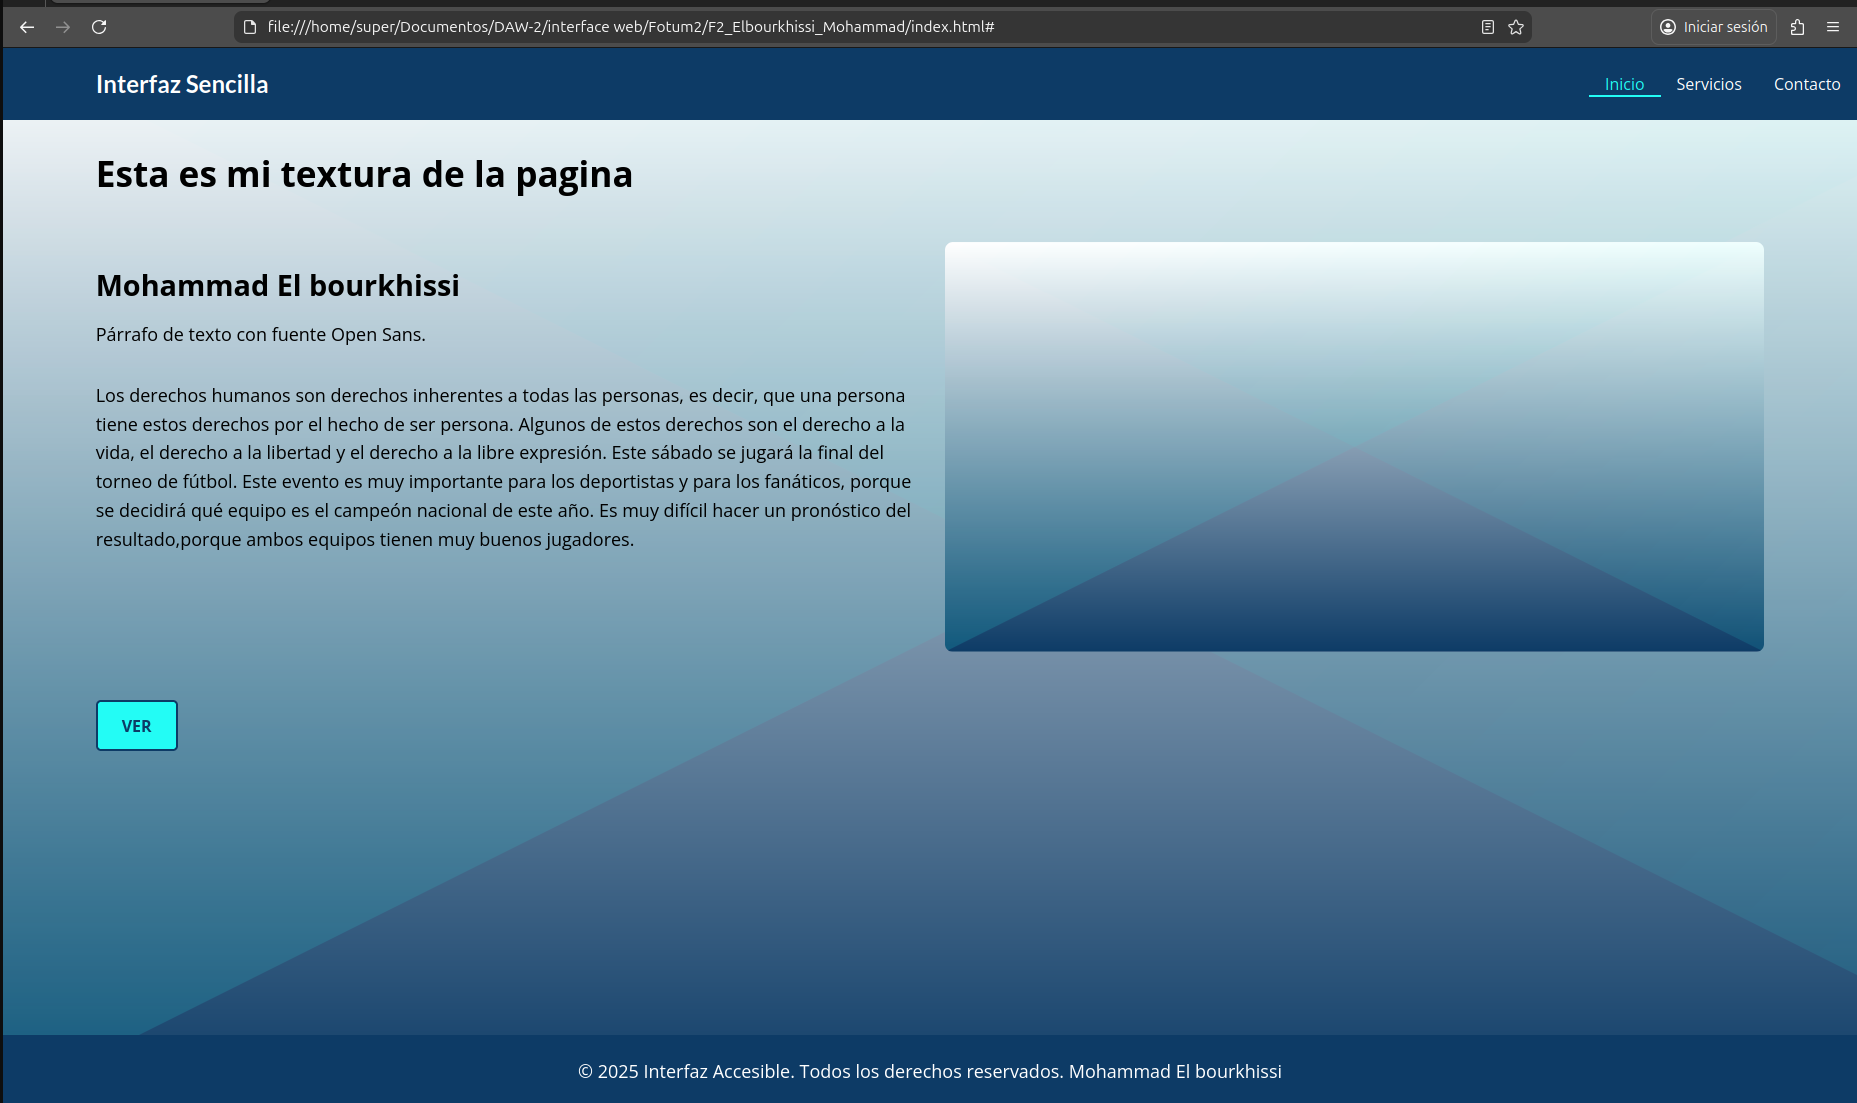Screen dimensions: 1857x1103
Task: Click the heading 'Esta es mi textura de la pagina'
Action: click(x=364, y=174)
